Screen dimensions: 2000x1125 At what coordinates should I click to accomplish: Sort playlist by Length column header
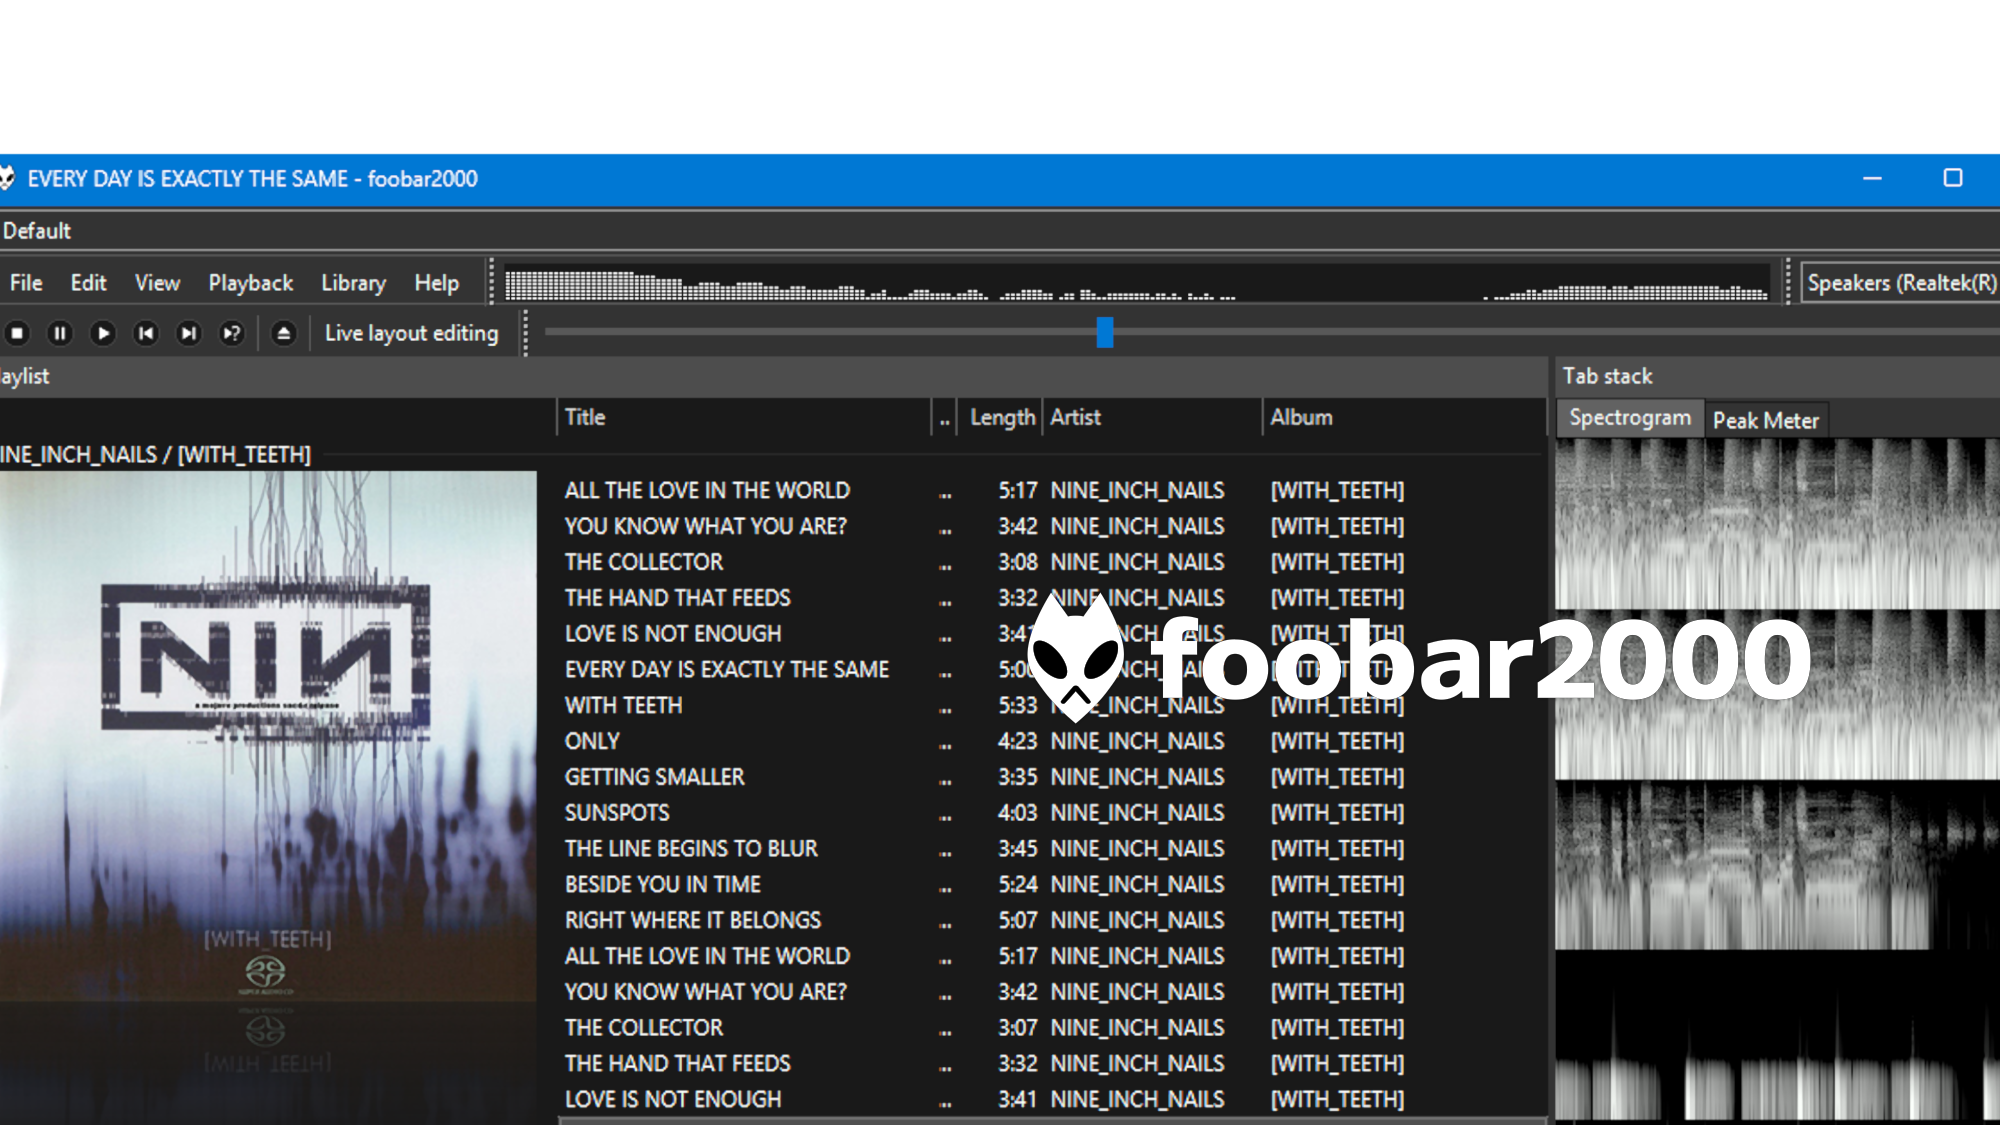[x=1001, y=417]
